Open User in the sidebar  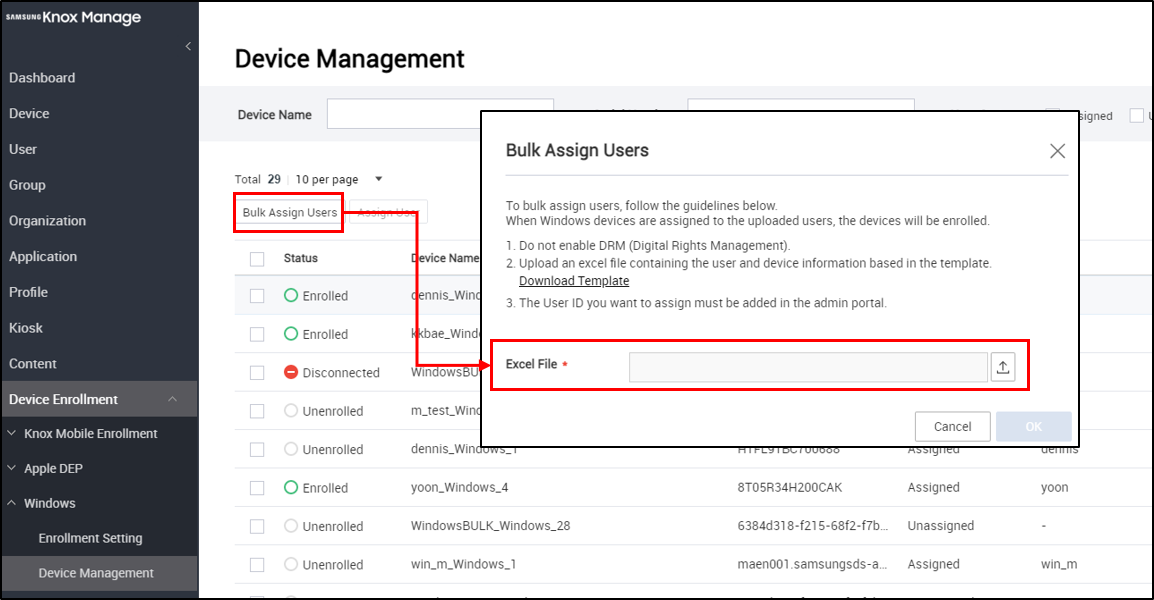tap(23, 149)
